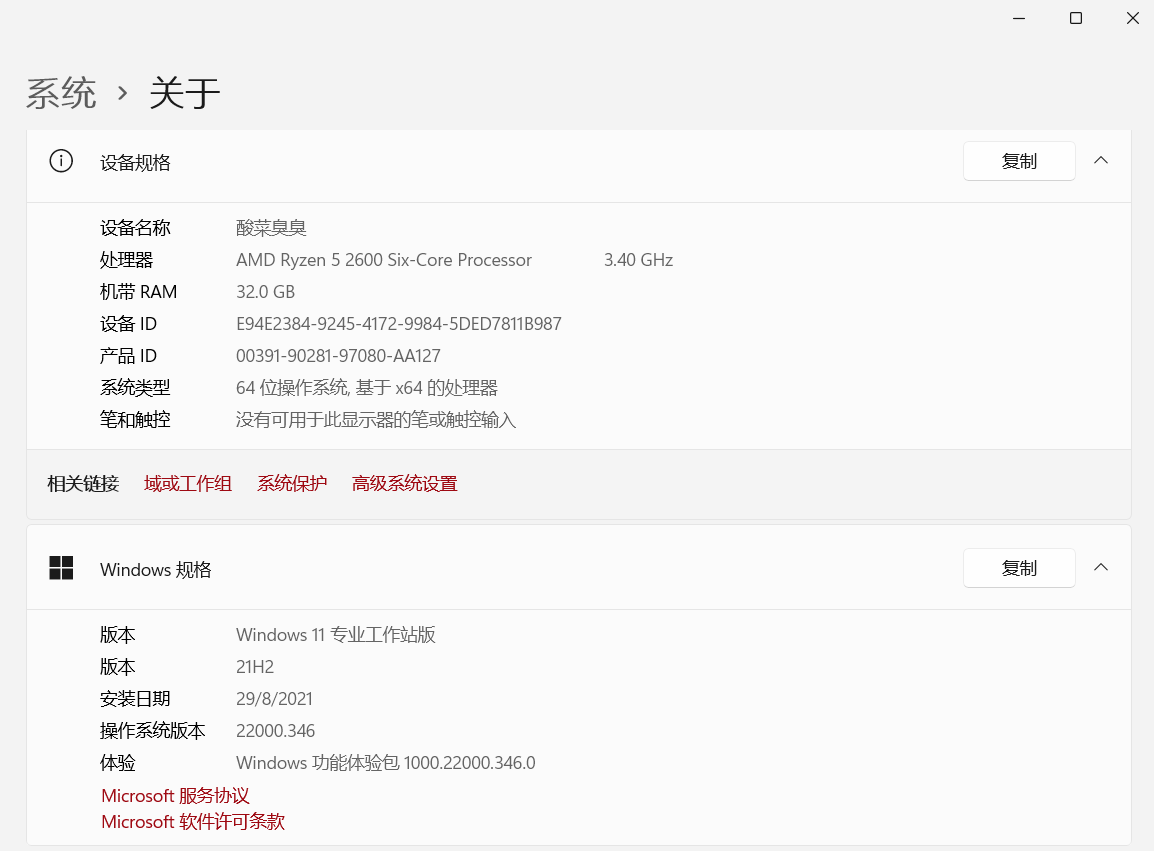Open the Microsoft 软件许可条款 link
1154x851 pixels.
(x=193, y=822)
